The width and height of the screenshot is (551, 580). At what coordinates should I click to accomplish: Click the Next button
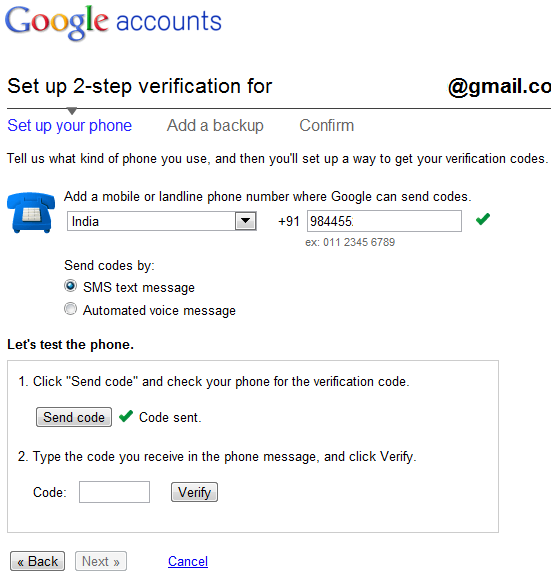pos(101,561)
